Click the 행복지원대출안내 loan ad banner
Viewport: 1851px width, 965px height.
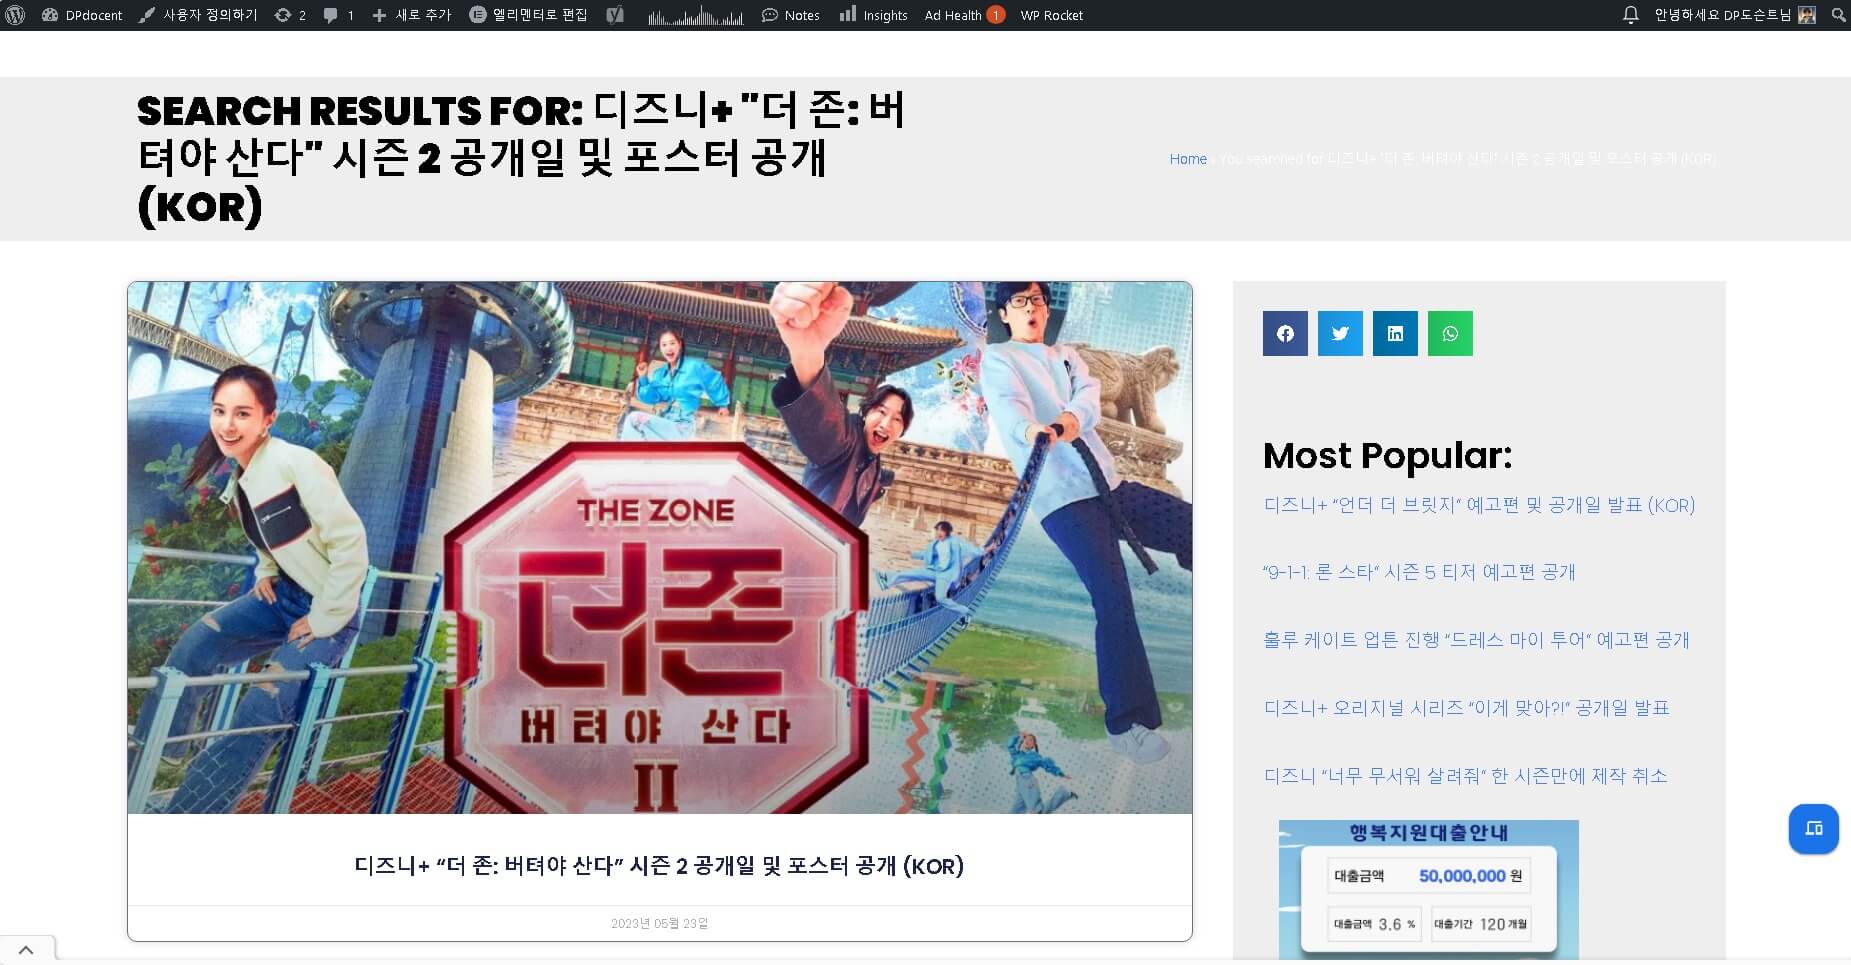[1428, 890]
